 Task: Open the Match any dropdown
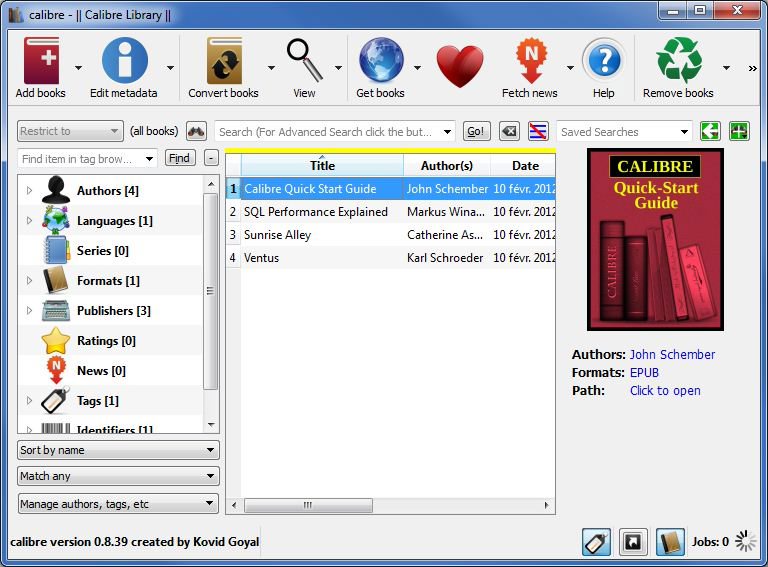[118, 476]
